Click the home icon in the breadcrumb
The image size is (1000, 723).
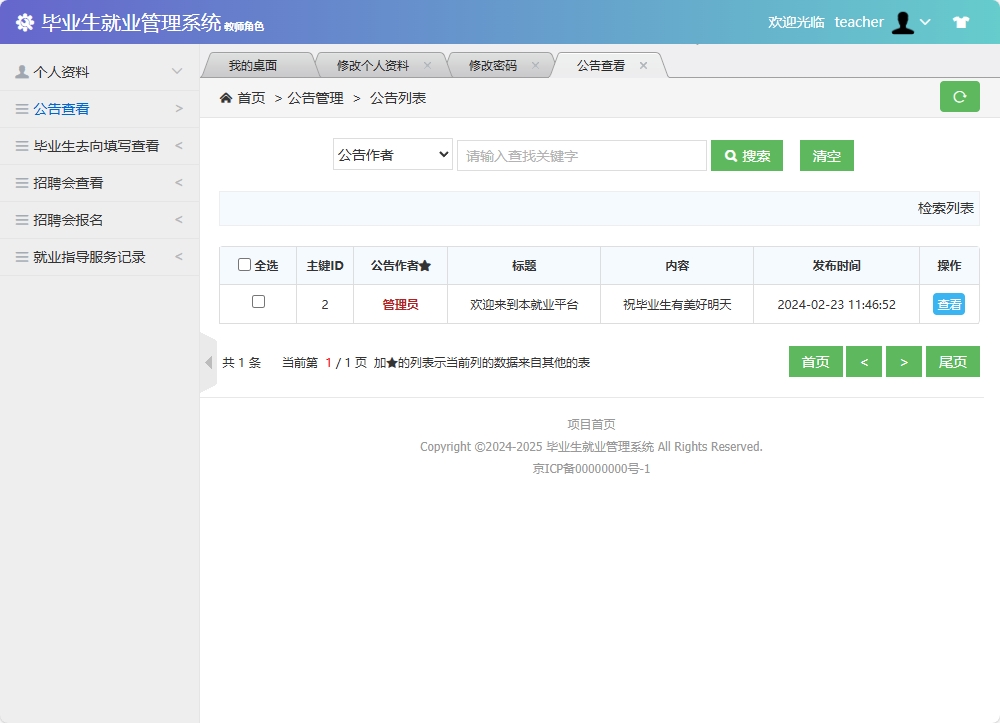(227, 98)
